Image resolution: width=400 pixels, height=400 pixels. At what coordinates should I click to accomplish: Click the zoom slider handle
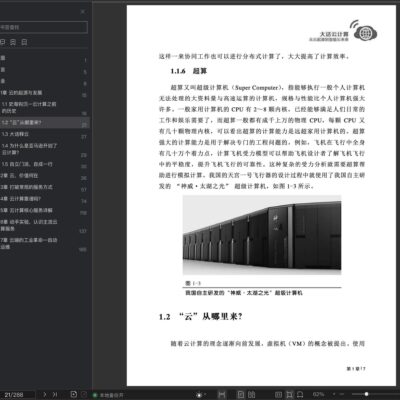tap(366, 394)
